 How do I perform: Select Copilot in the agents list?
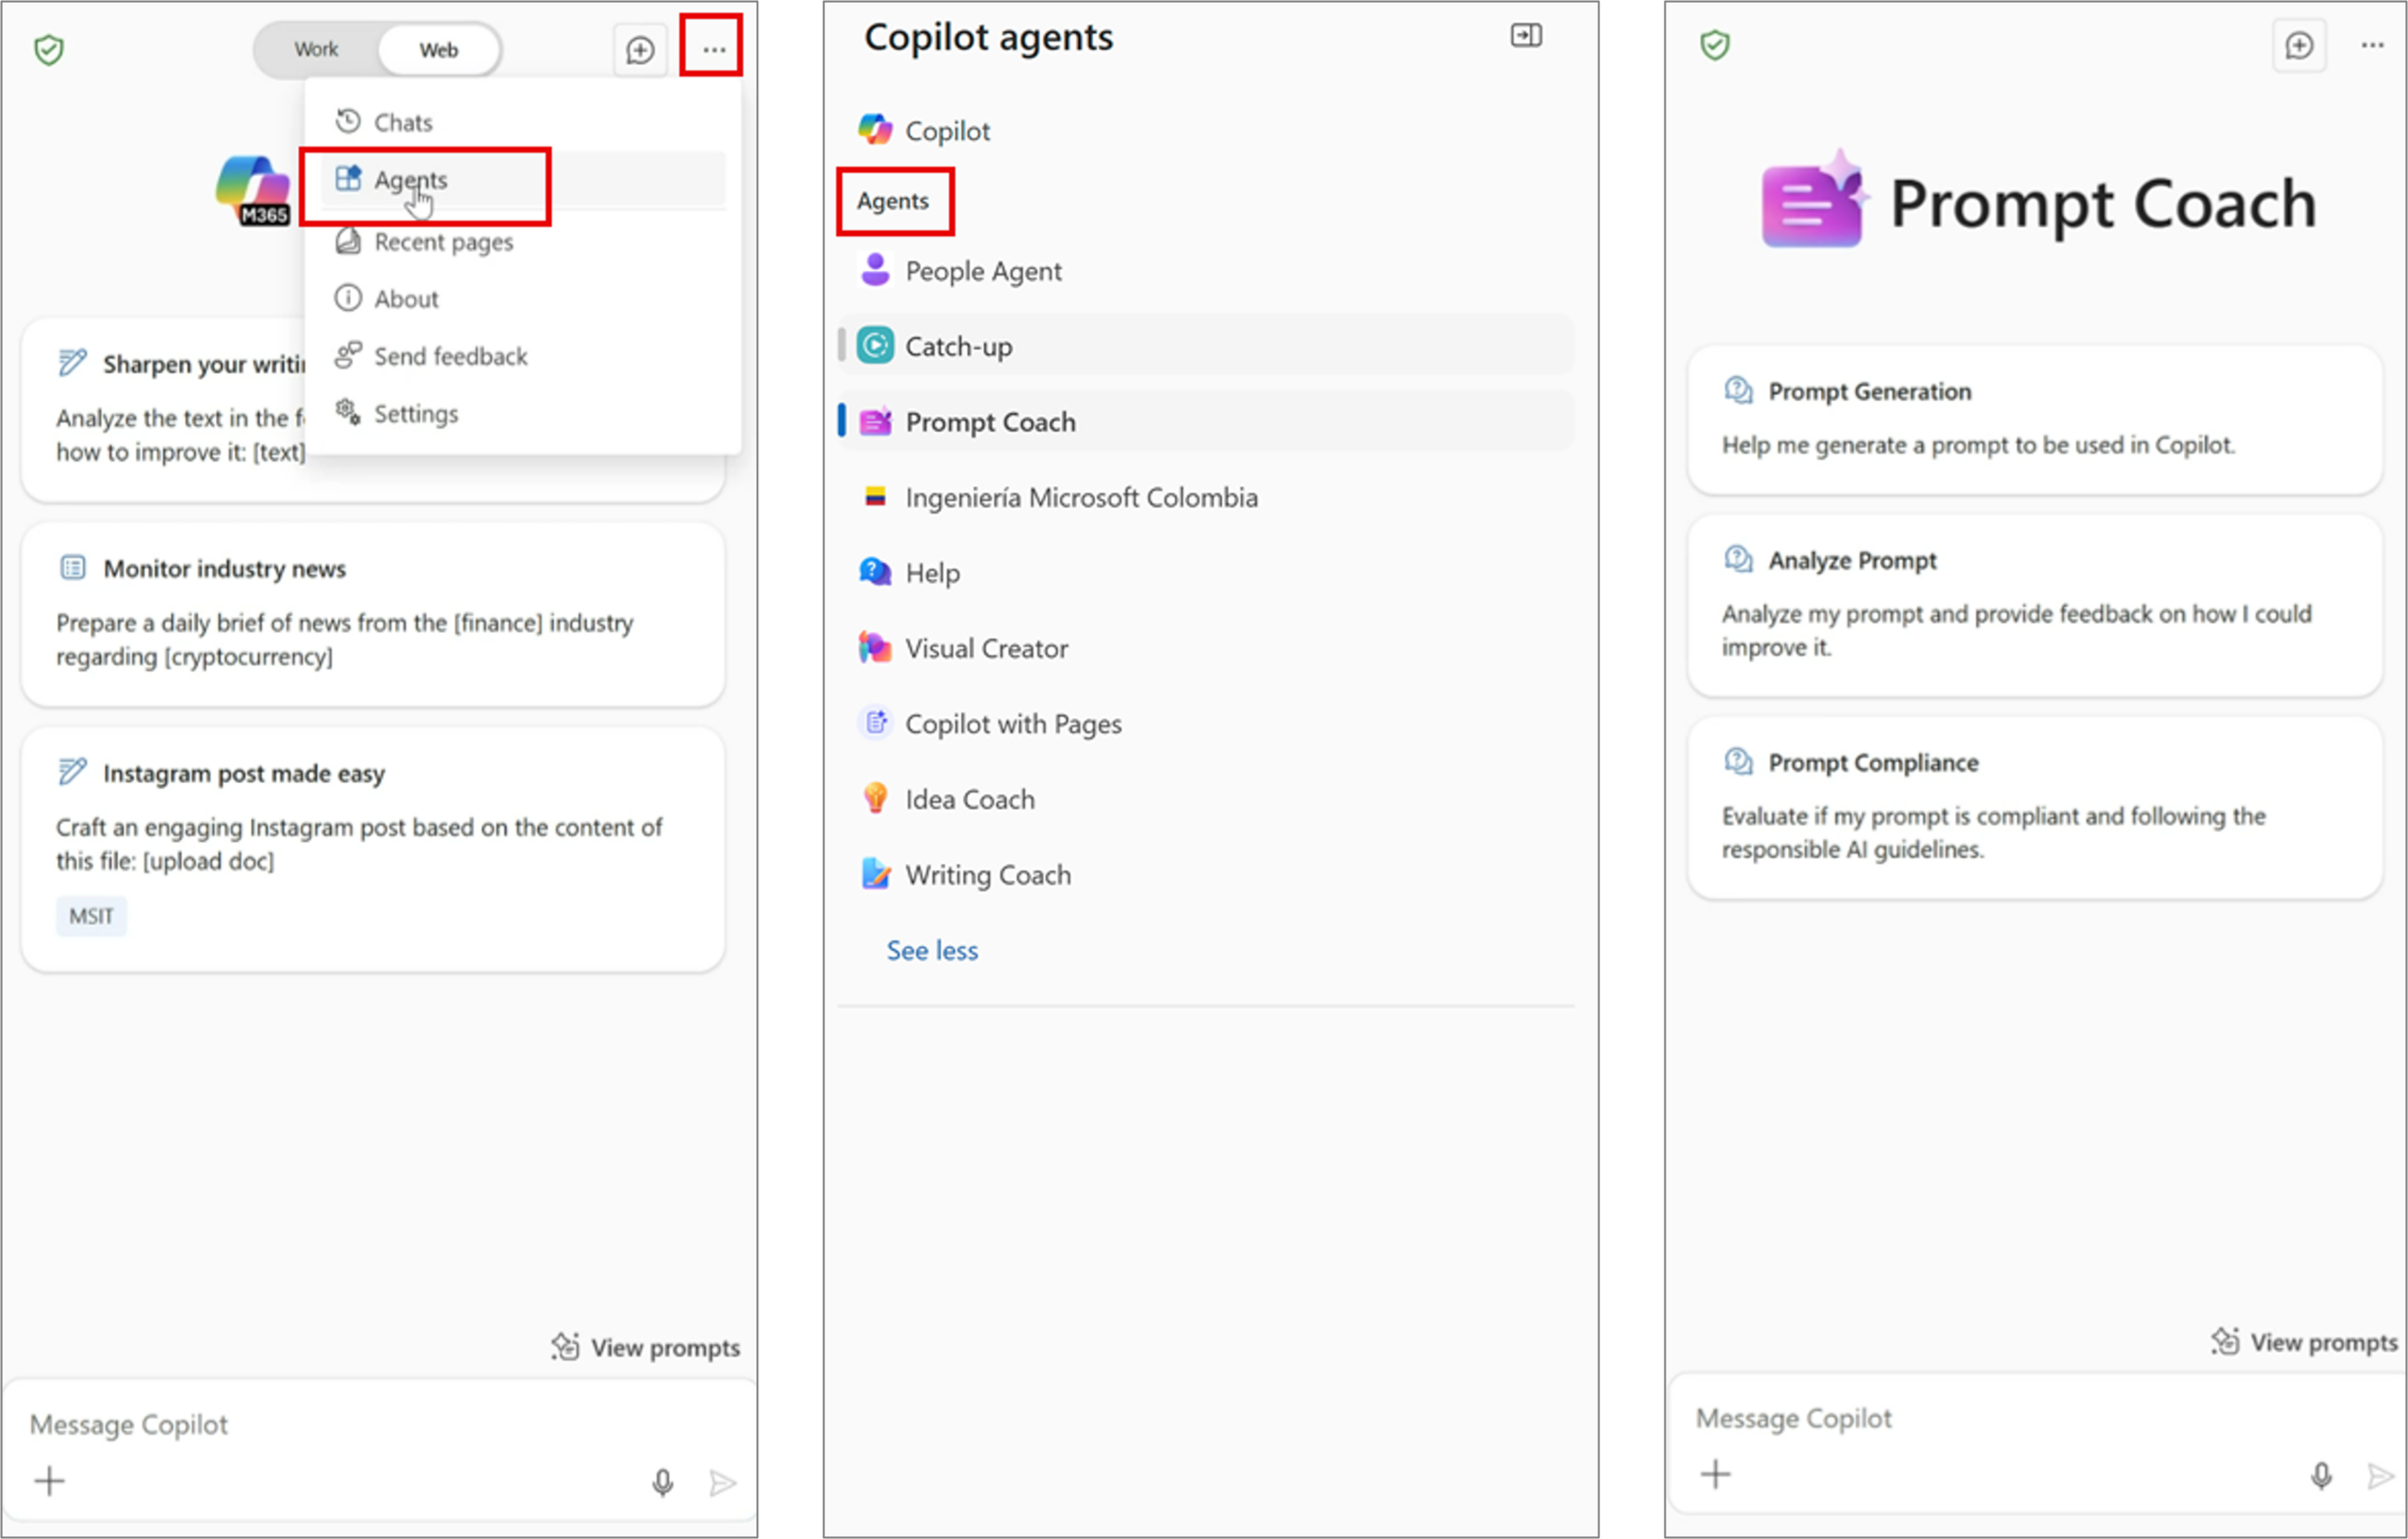pos(1206,131)
